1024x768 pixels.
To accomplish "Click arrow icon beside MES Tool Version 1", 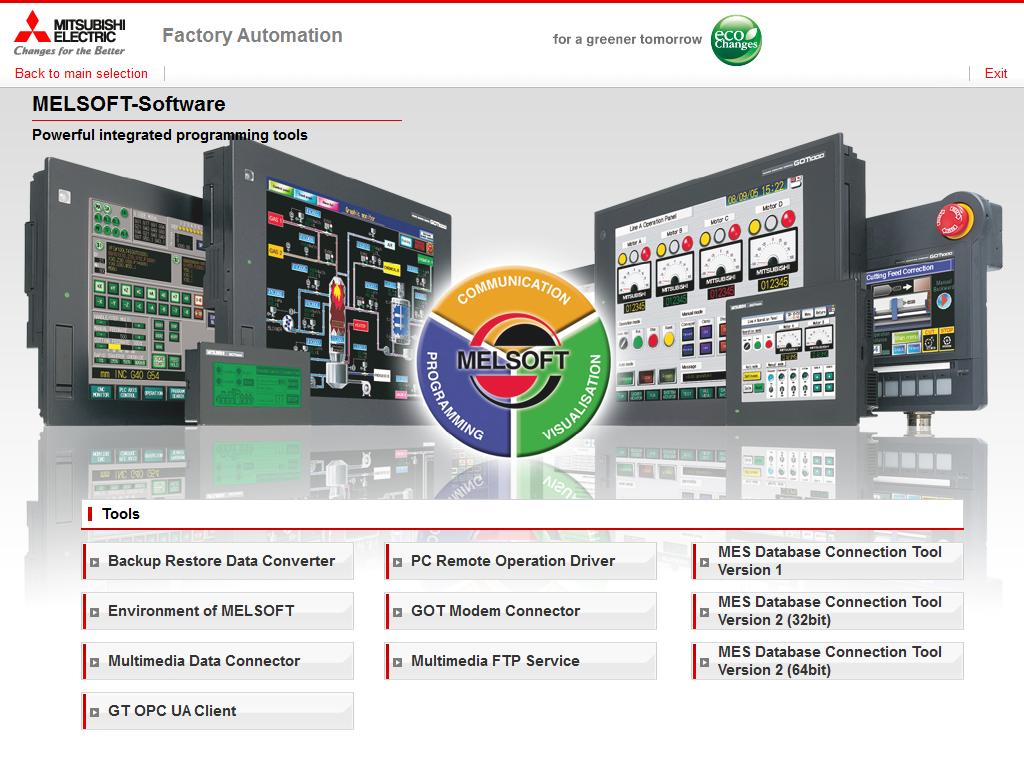I will (x=705, y=562).
